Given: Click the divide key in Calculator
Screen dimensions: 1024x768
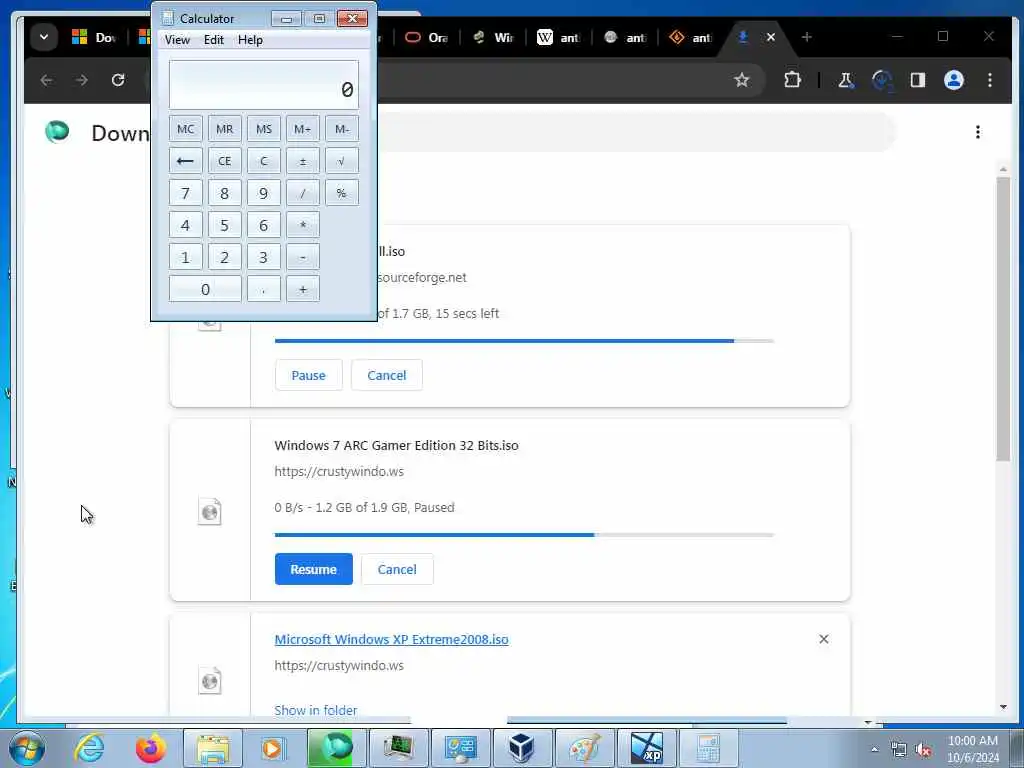Looking at the screenshot, I should [302, 193].
